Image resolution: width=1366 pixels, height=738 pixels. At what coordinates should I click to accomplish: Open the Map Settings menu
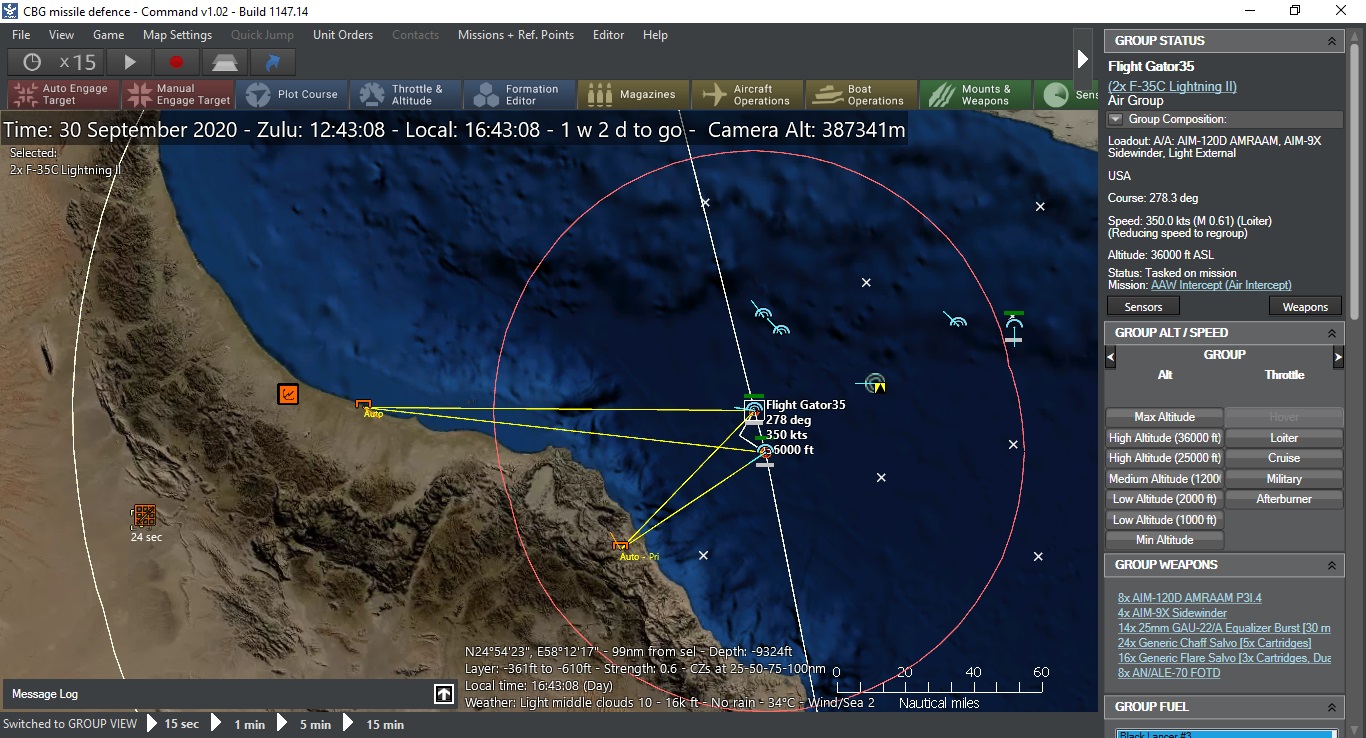(178, 35)
